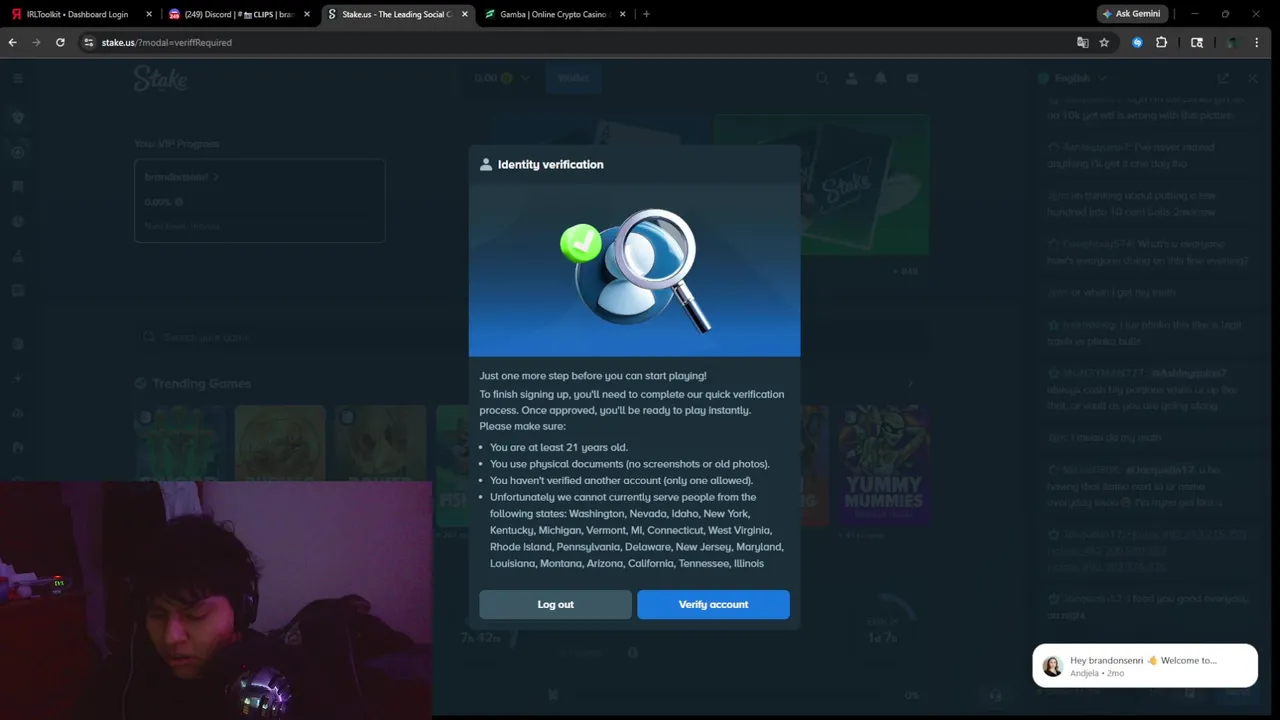
Task: Open the blue circular extension icon
Action: coord(1137,42)
